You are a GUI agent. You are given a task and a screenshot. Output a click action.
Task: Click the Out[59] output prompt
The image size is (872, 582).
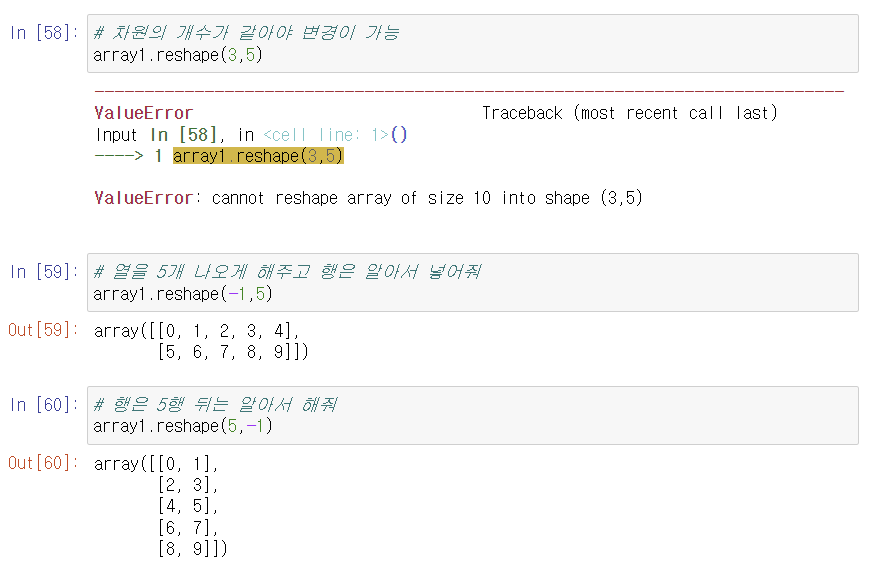click(x=43, y=330)
